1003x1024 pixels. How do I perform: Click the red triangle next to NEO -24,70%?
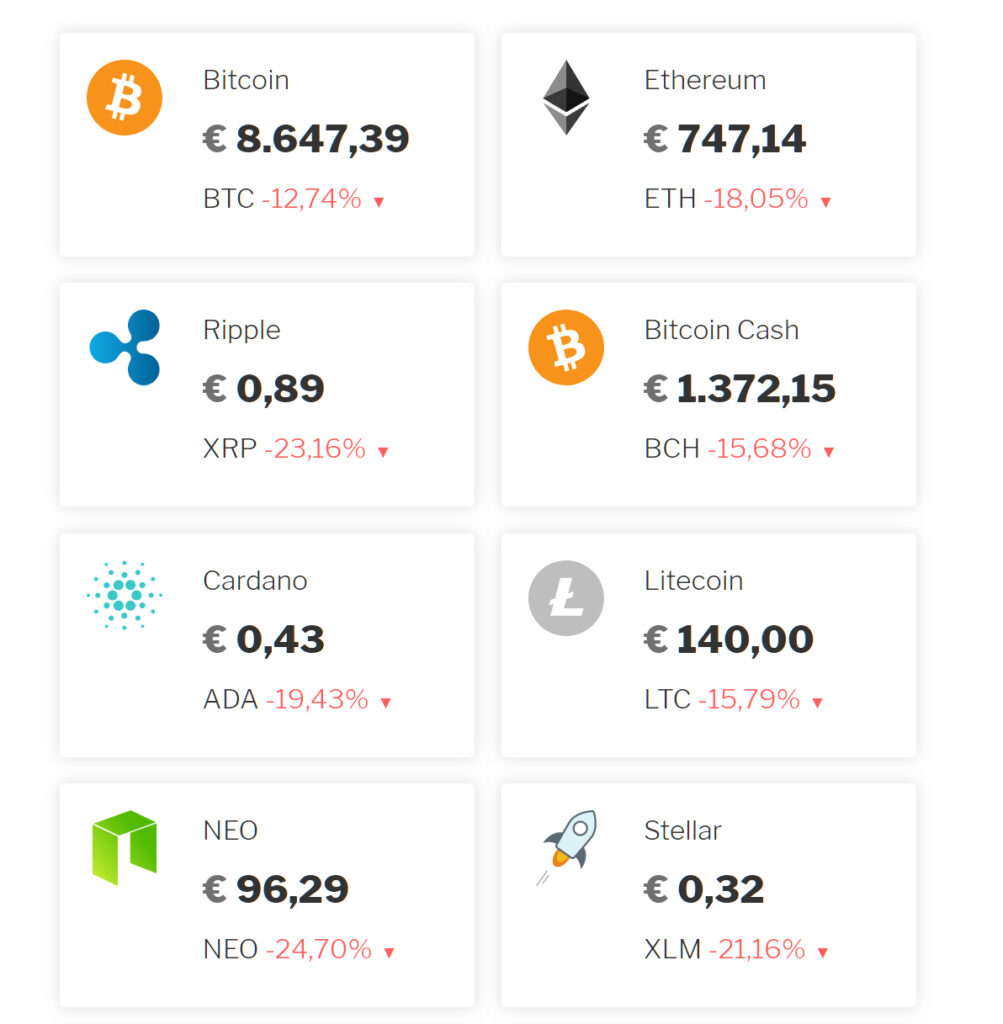coord(389,953)
